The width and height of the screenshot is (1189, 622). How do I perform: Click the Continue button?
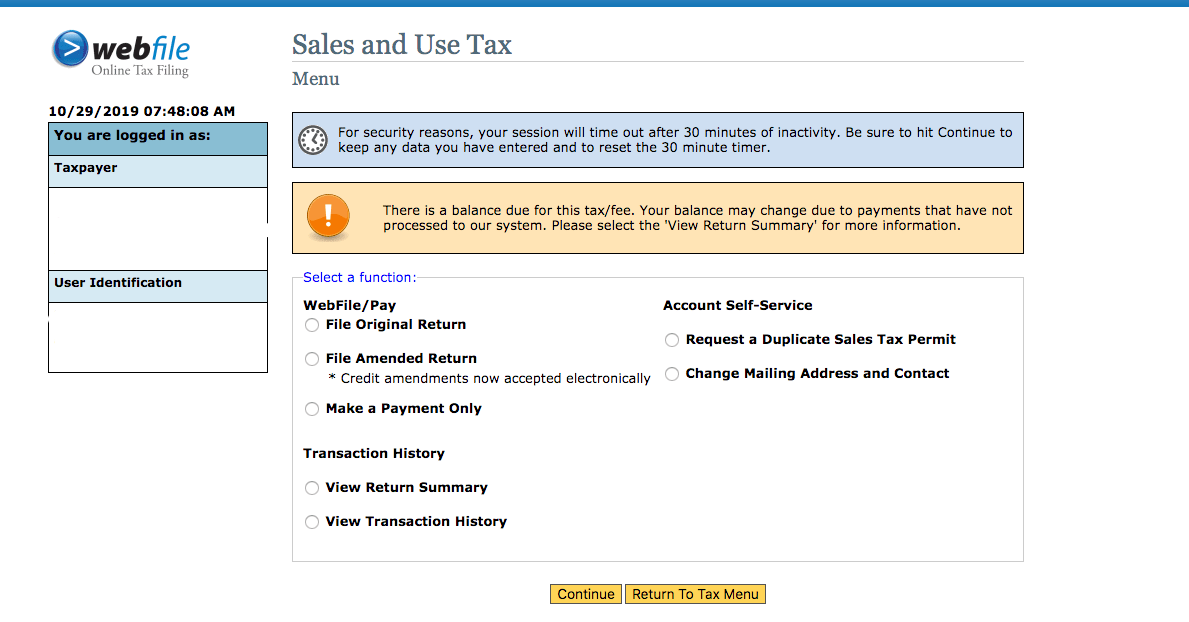pos(586,594)
